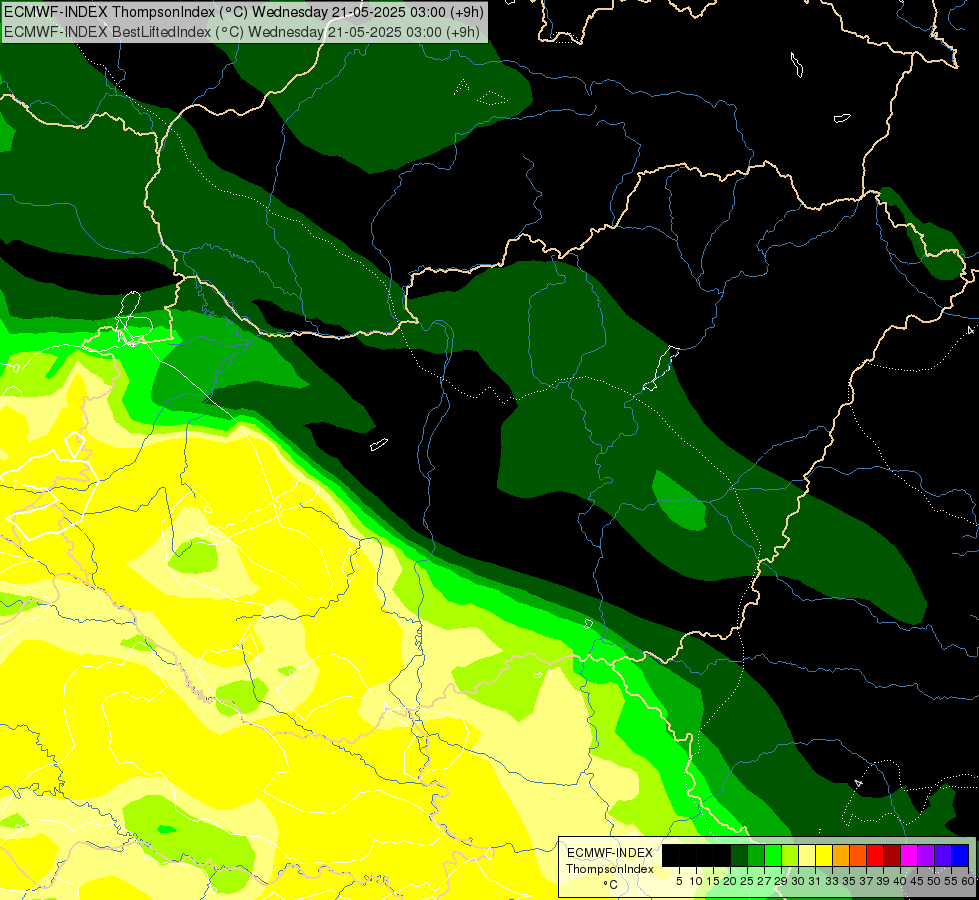Image resolution: width=979 pixels, height=900 pixels.
Task: Choose the orange 33–35 legend swatch
Action: (840, 855)
